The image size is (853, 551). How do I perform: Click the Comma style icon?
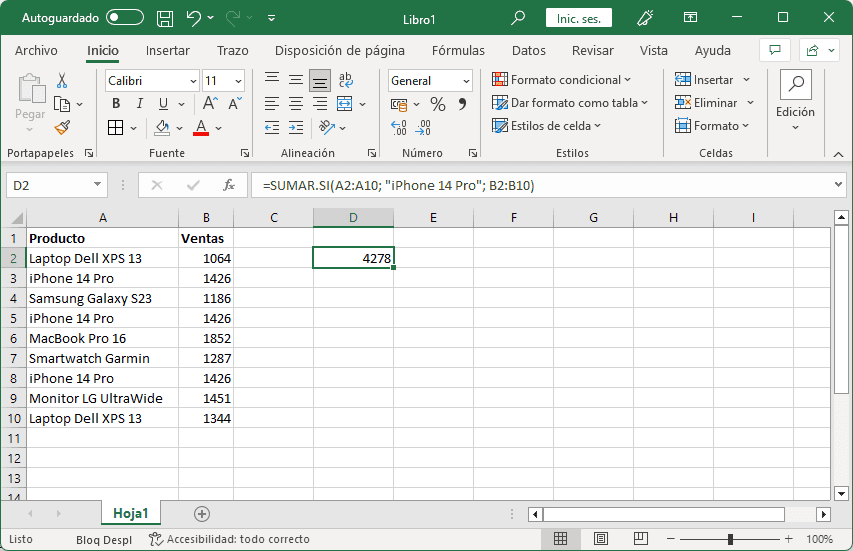[x=462, y=104]
